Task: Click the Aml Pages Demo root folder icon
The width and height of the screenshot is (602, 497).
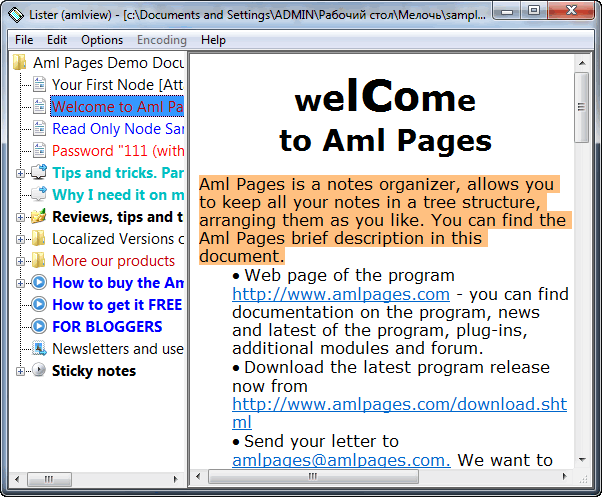Action: [x=19, y=63]
